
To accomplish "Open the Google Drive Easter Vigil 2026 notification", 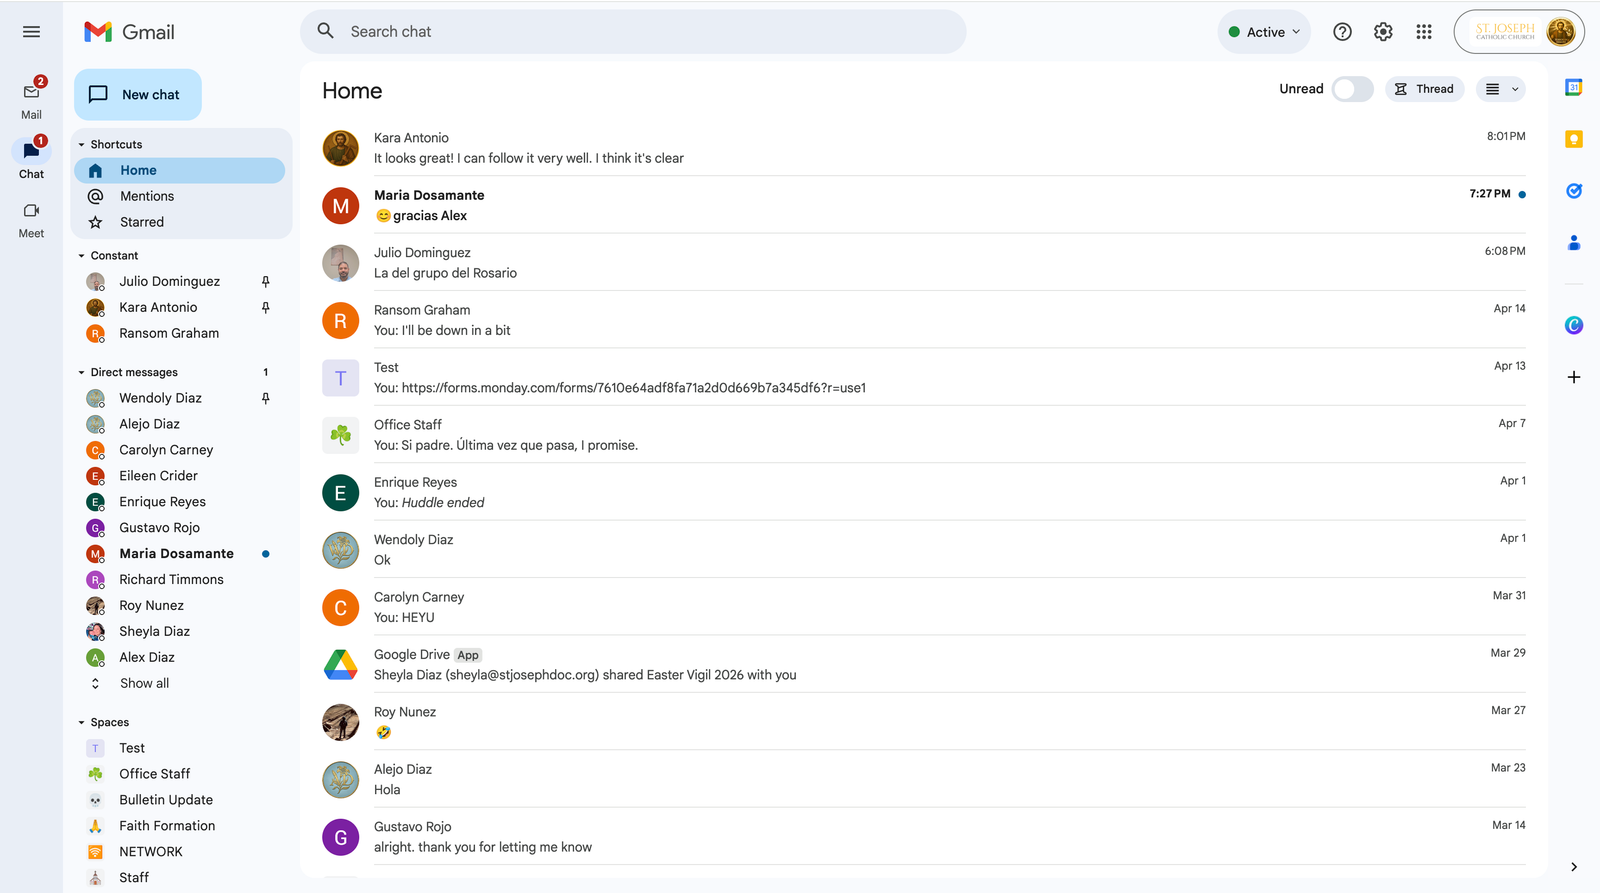I will pyautogui.click(x=924, y=665).
